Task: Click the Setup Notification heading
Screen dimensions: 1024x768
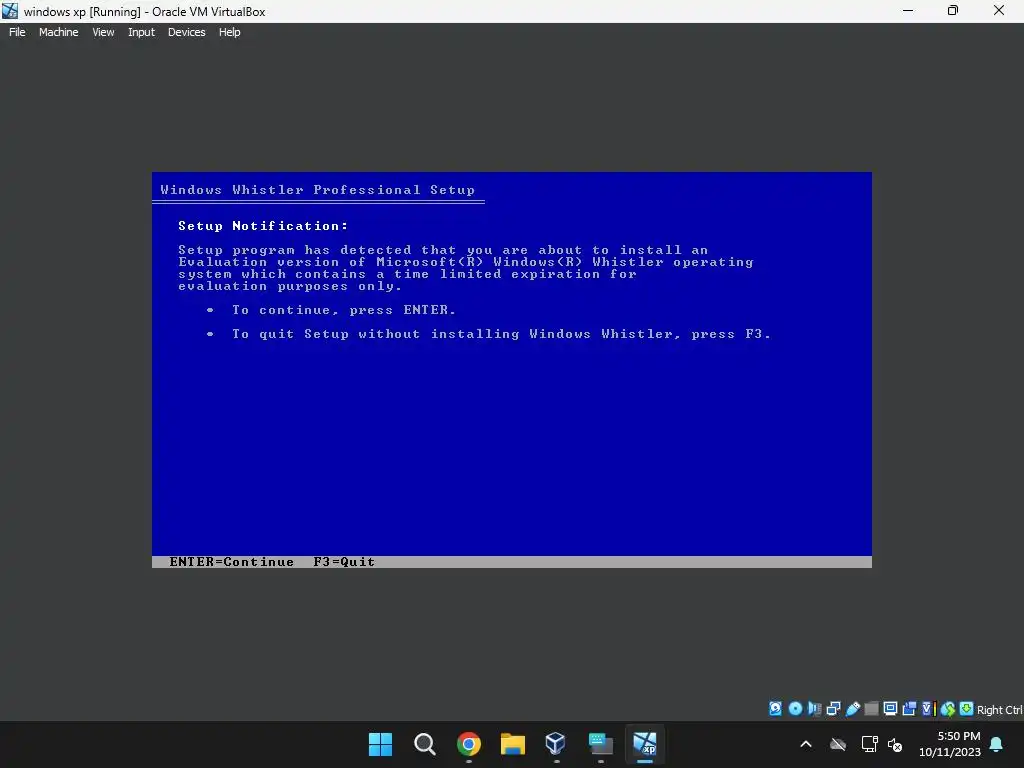Action: [x=263, y=226]
